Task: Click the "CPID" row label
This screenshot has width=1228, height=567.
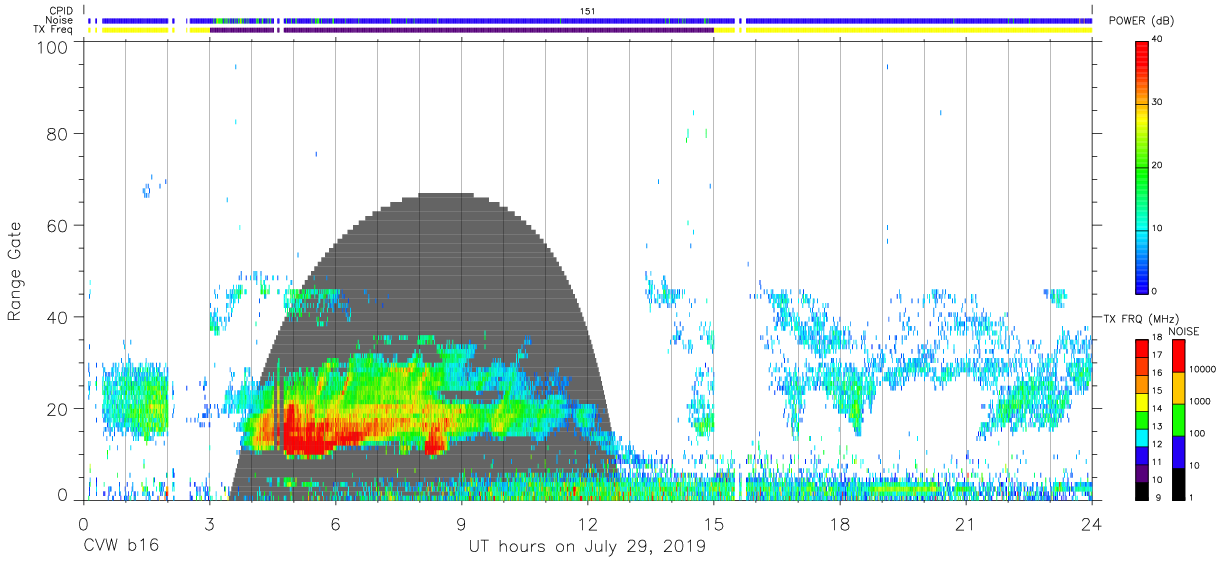Action: point(62,10)
